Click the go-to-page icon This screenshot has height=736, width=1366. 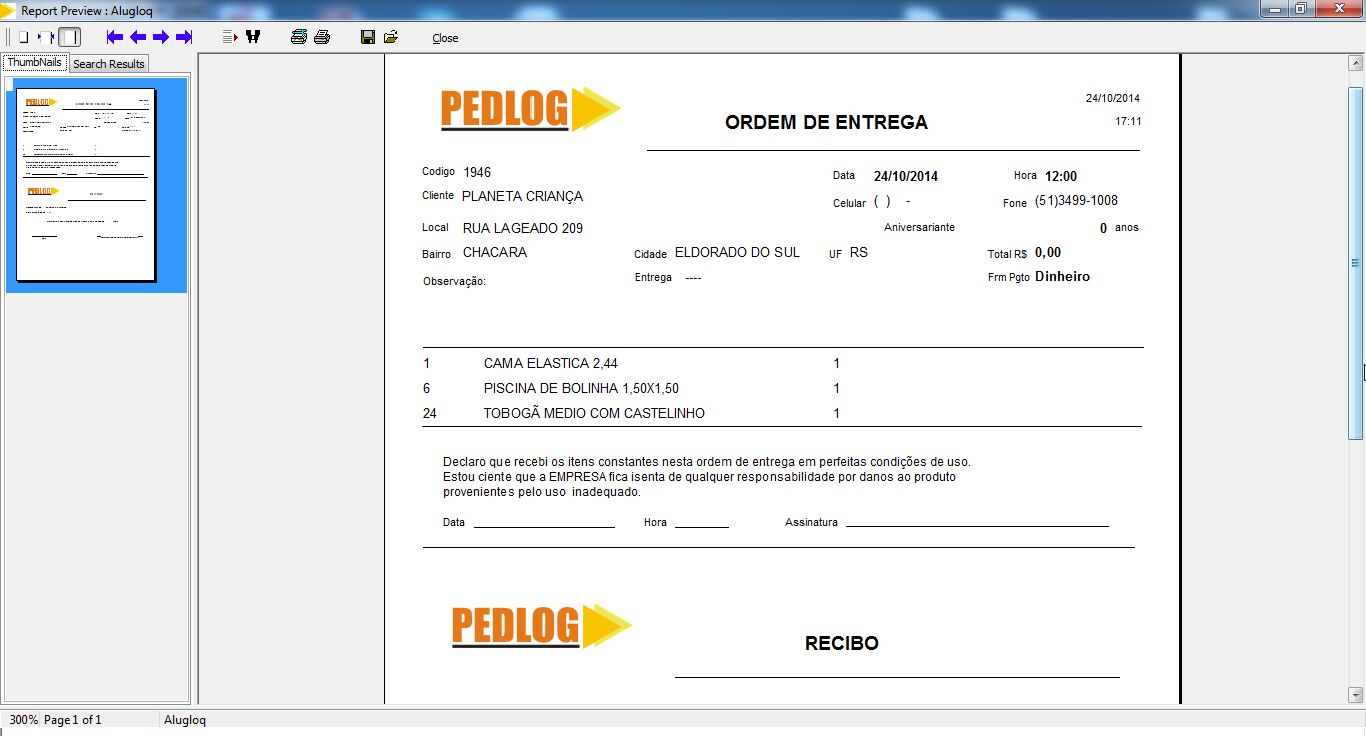229,37
